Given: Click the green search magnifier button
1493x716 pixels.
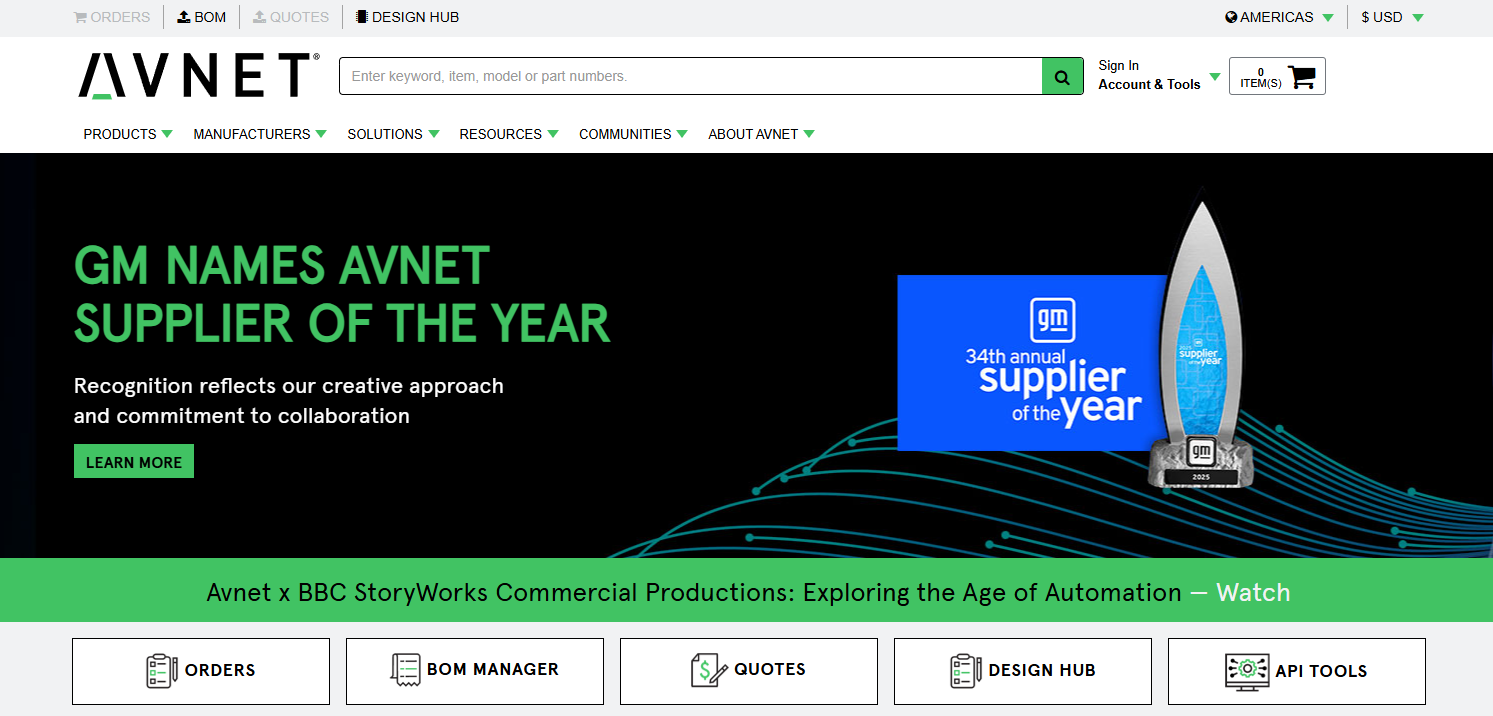Looking at the screenshot, I should tap(1062, 76).
